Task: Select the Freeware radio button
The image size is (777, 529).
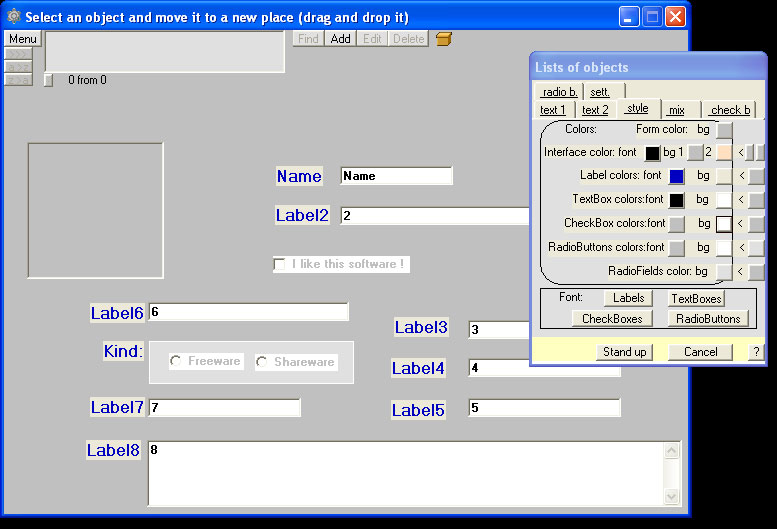Action: pos(176,361)
